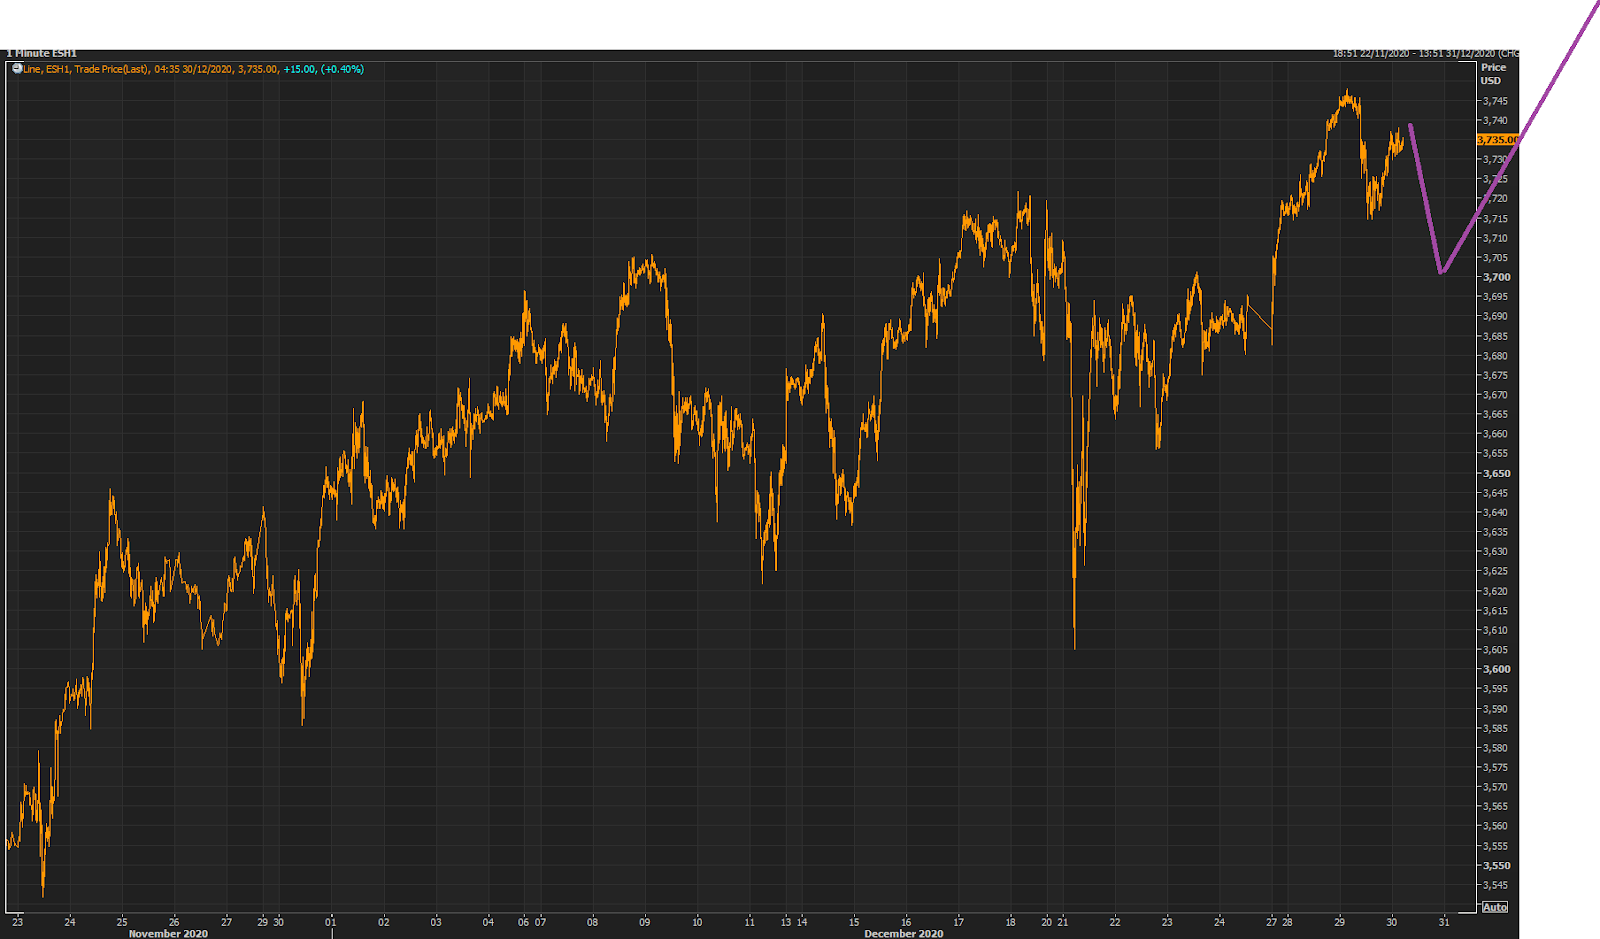
Task: Click the November 2020 month label
Action: click(168, 933)
